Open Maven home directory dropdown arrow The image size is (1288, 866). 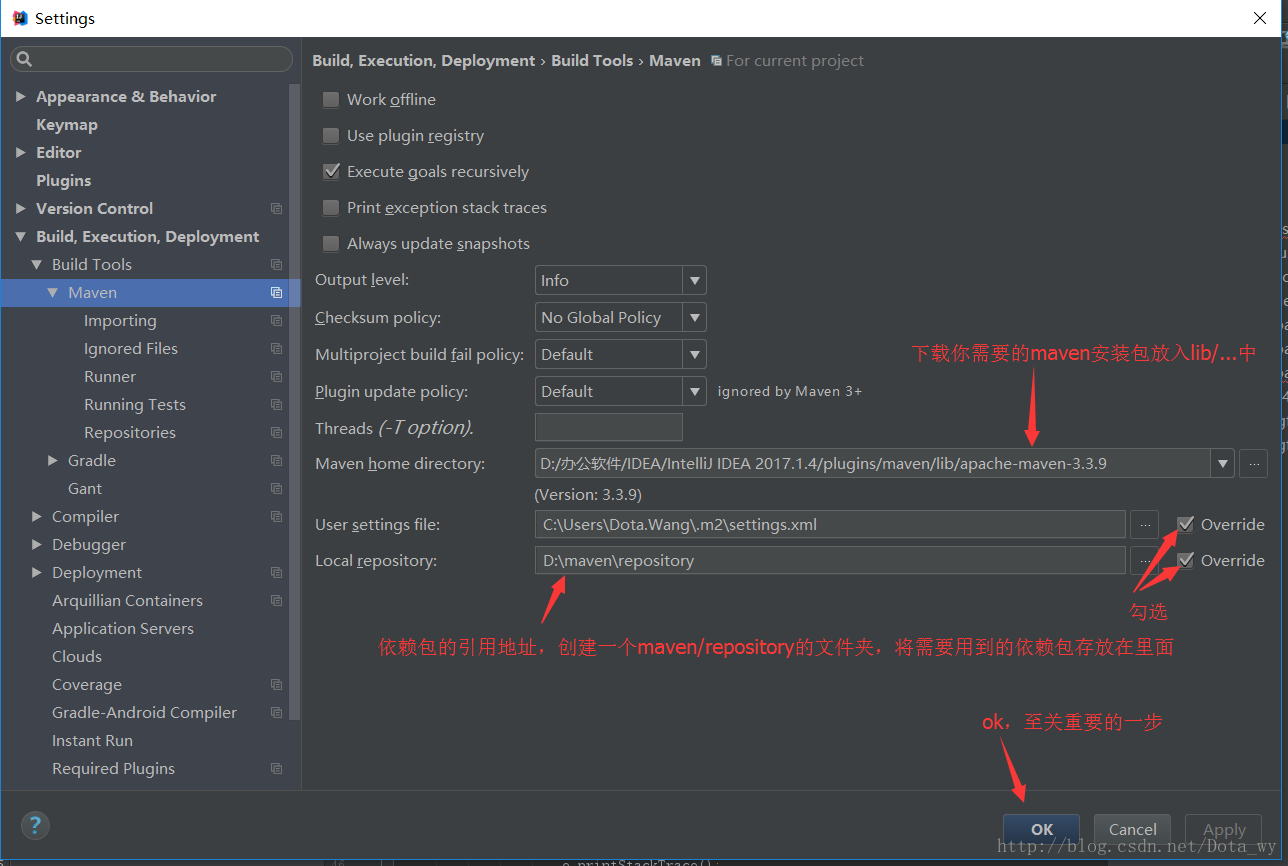(x=1222, y=464)
